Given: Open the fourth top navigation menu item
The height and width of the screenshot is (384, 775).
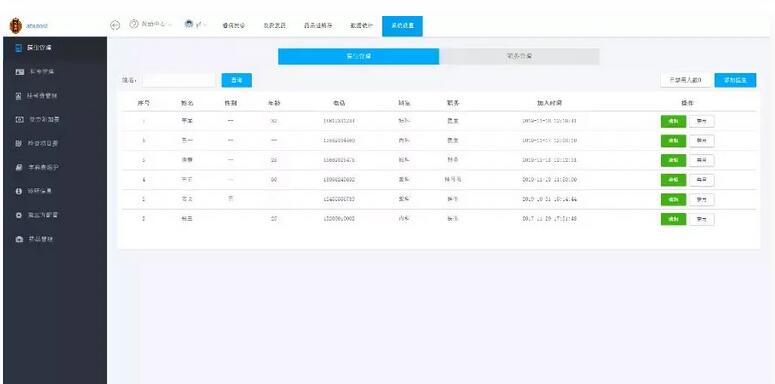Looking at the screenshot, I should (x=362, y=26).
